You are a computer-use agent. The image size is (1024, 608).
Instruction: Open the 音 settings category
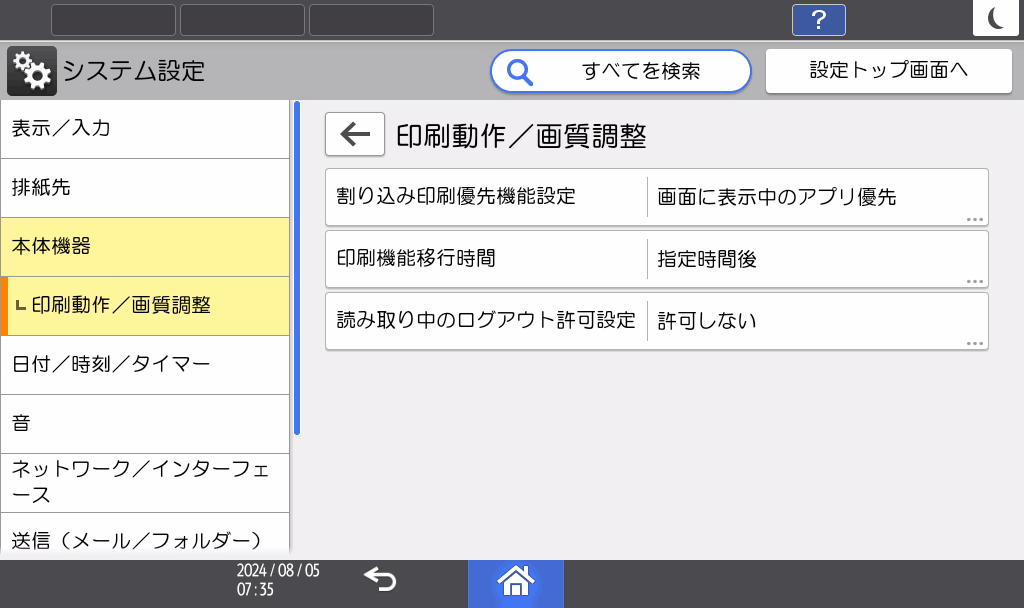point(145,423)
